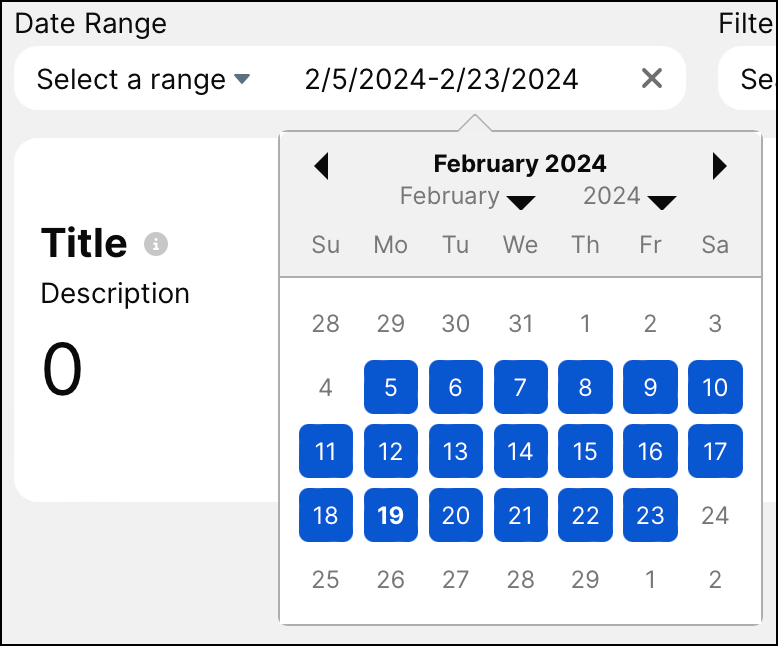The width and height of the screenshot is (778, 646).
Task: Click the 2/5/2024-2/23/2024 date field
Action: click(441, 79)
